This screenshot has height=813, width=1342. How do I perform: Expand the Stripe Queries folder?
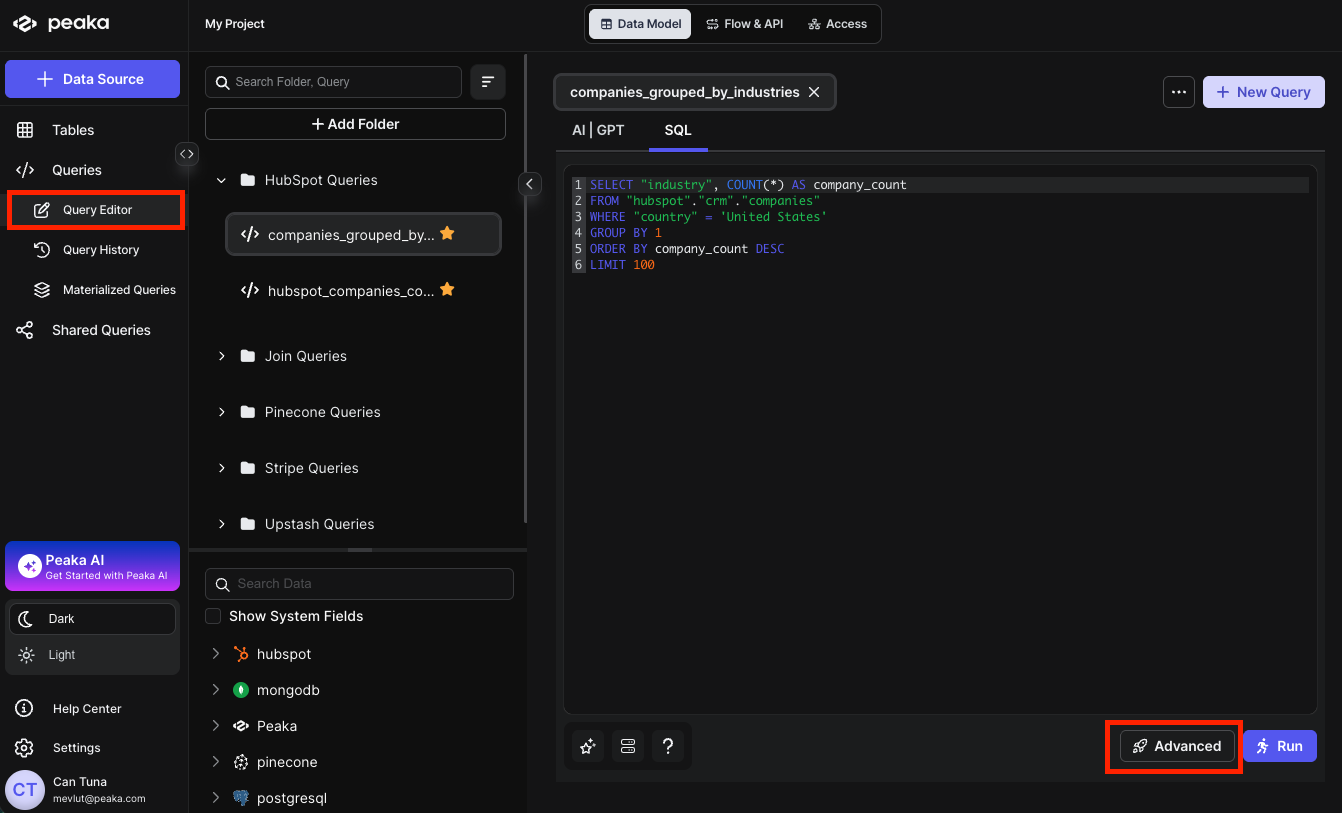coord(222,468)
